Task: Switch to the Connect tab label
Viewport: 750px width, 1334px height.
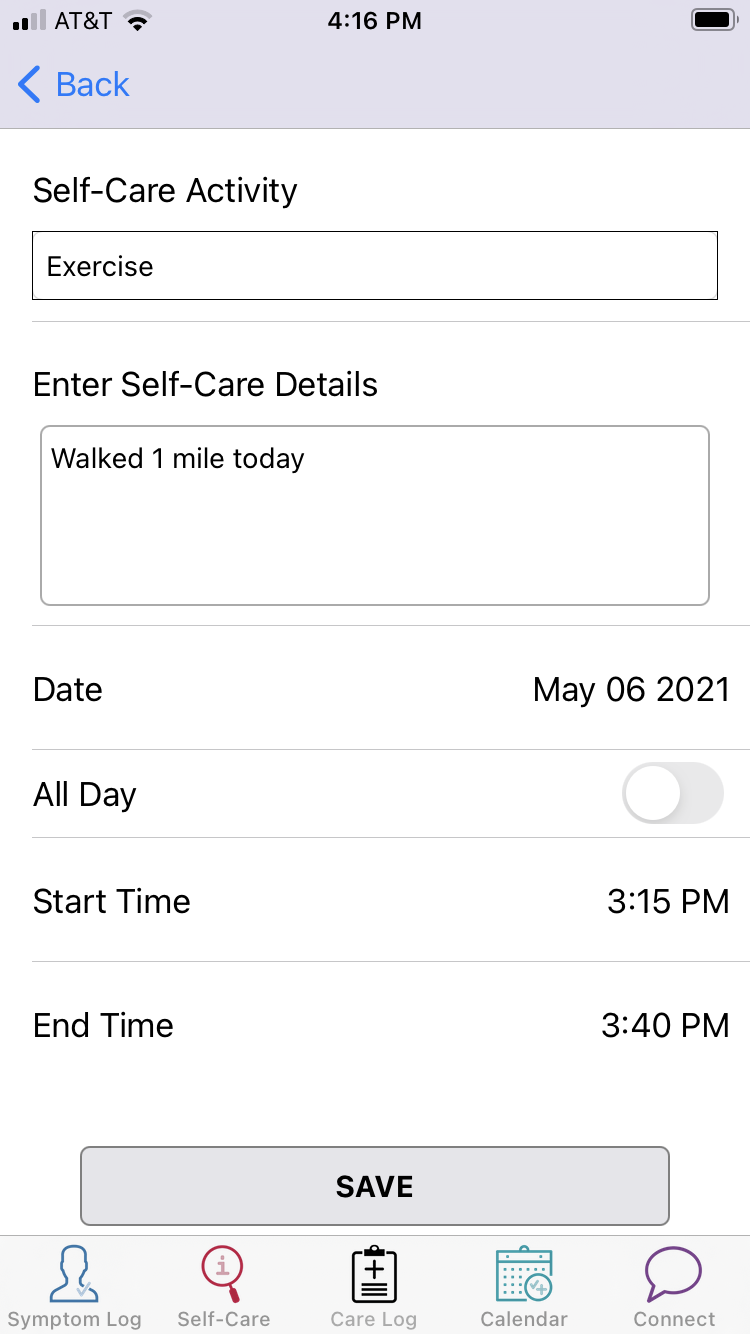Action: pos(674,1319)
